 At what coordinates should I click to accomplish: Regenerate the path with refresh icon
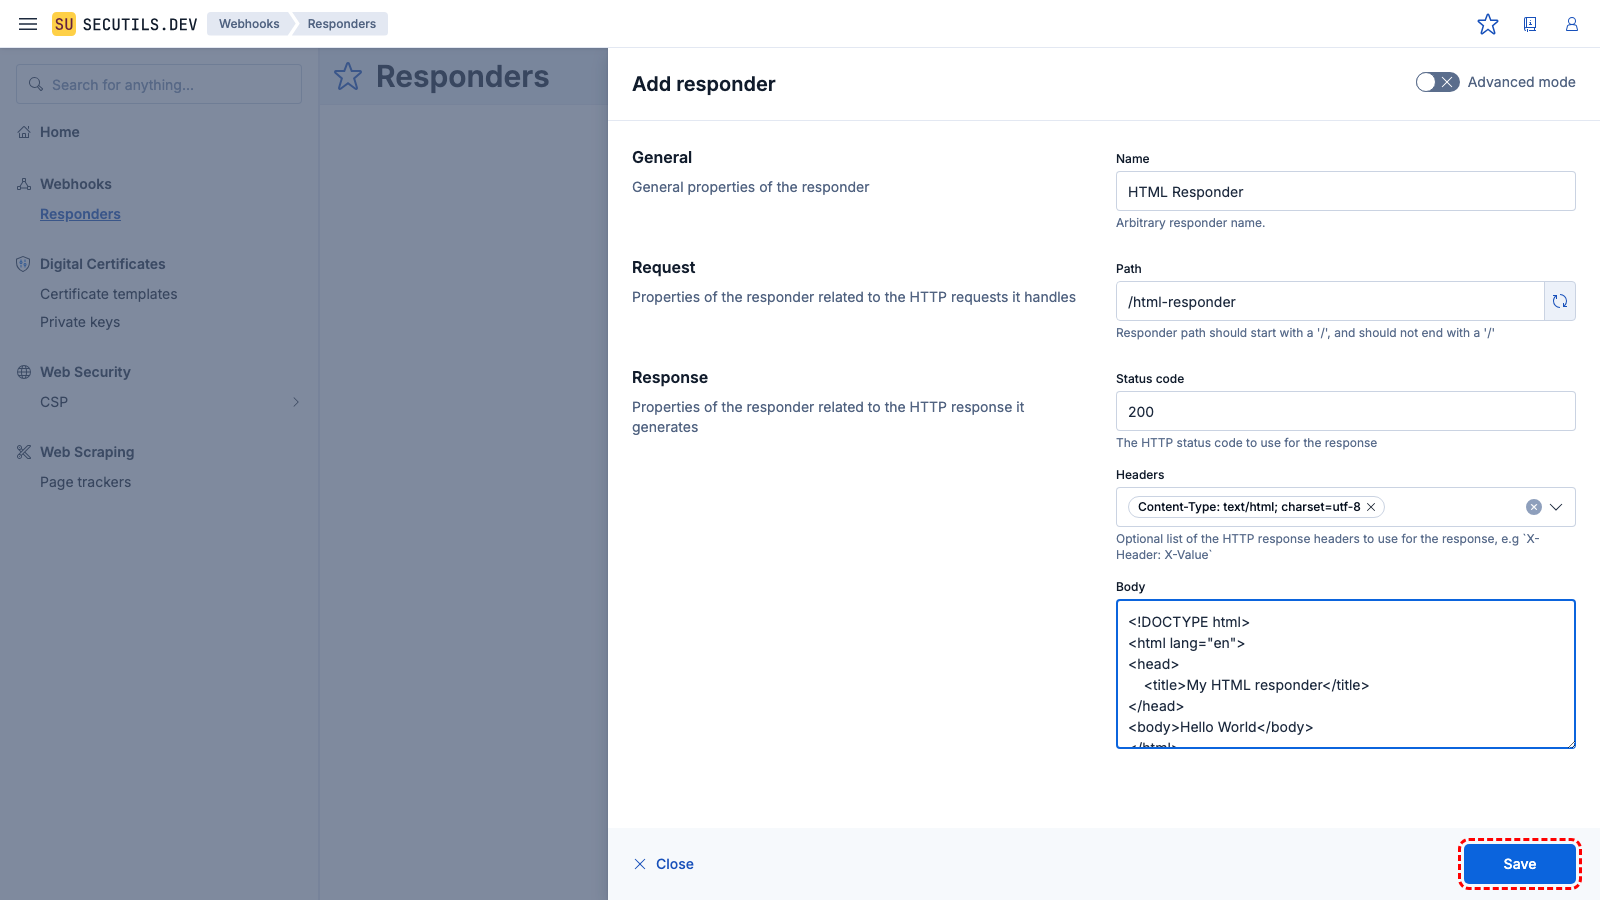[1560, 301]
